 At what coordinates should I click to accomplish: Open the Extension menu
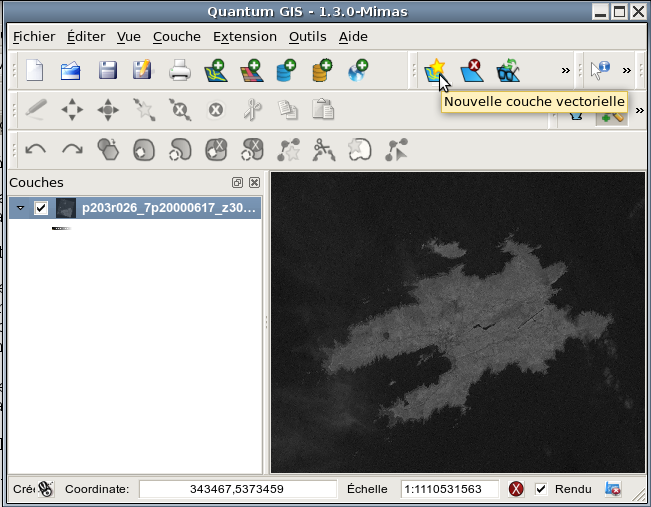point(244,37)
